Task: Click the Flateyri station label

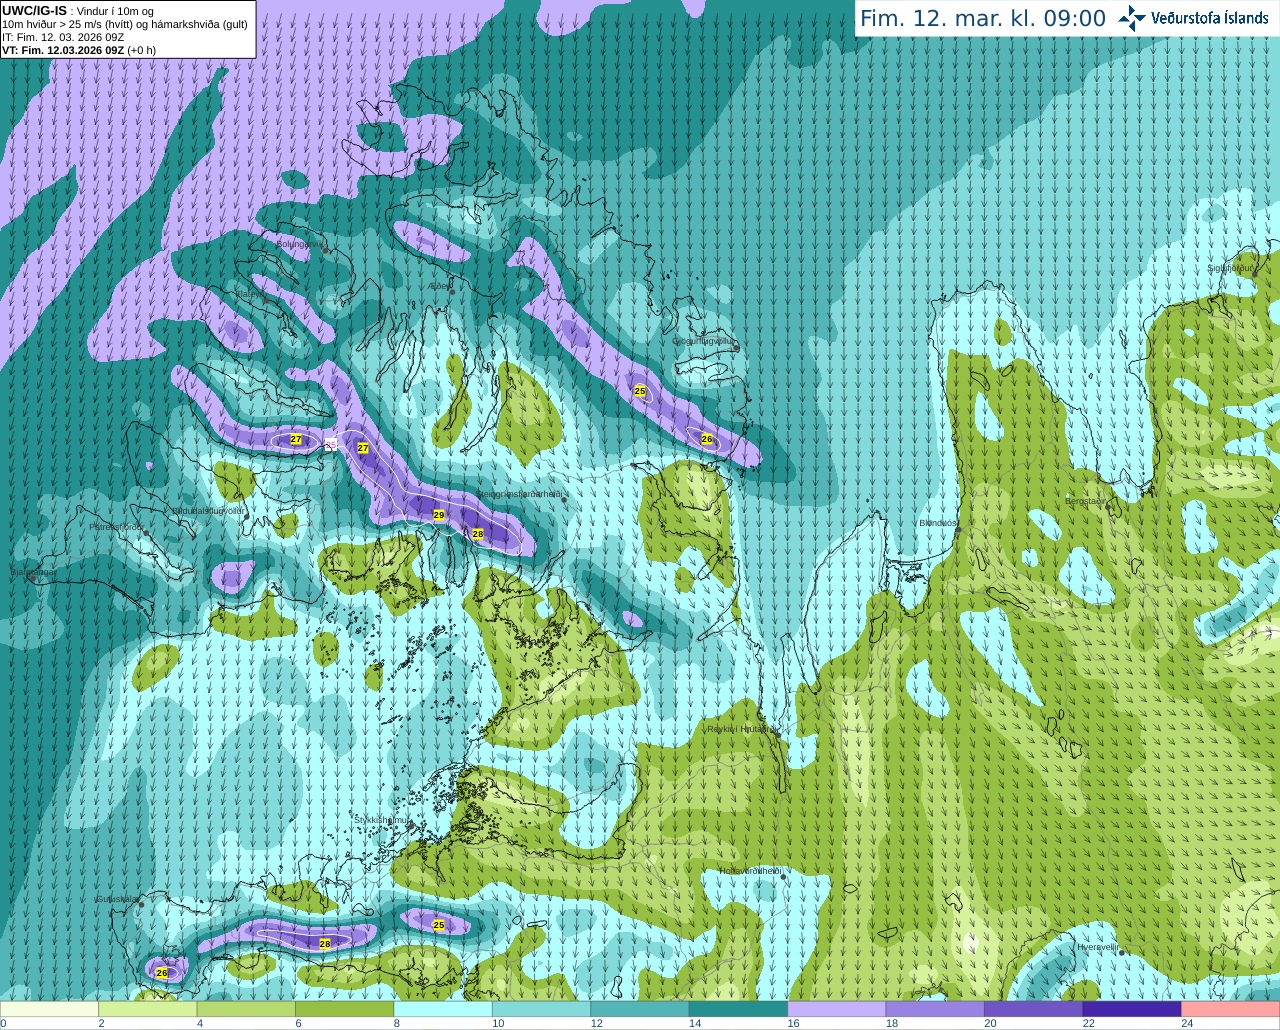Action: 249,294
